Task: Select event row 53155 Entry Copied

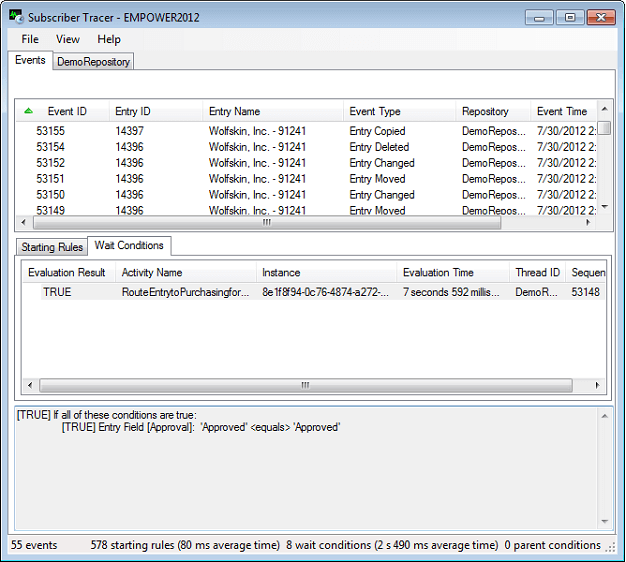Action: tap(307, 131)
